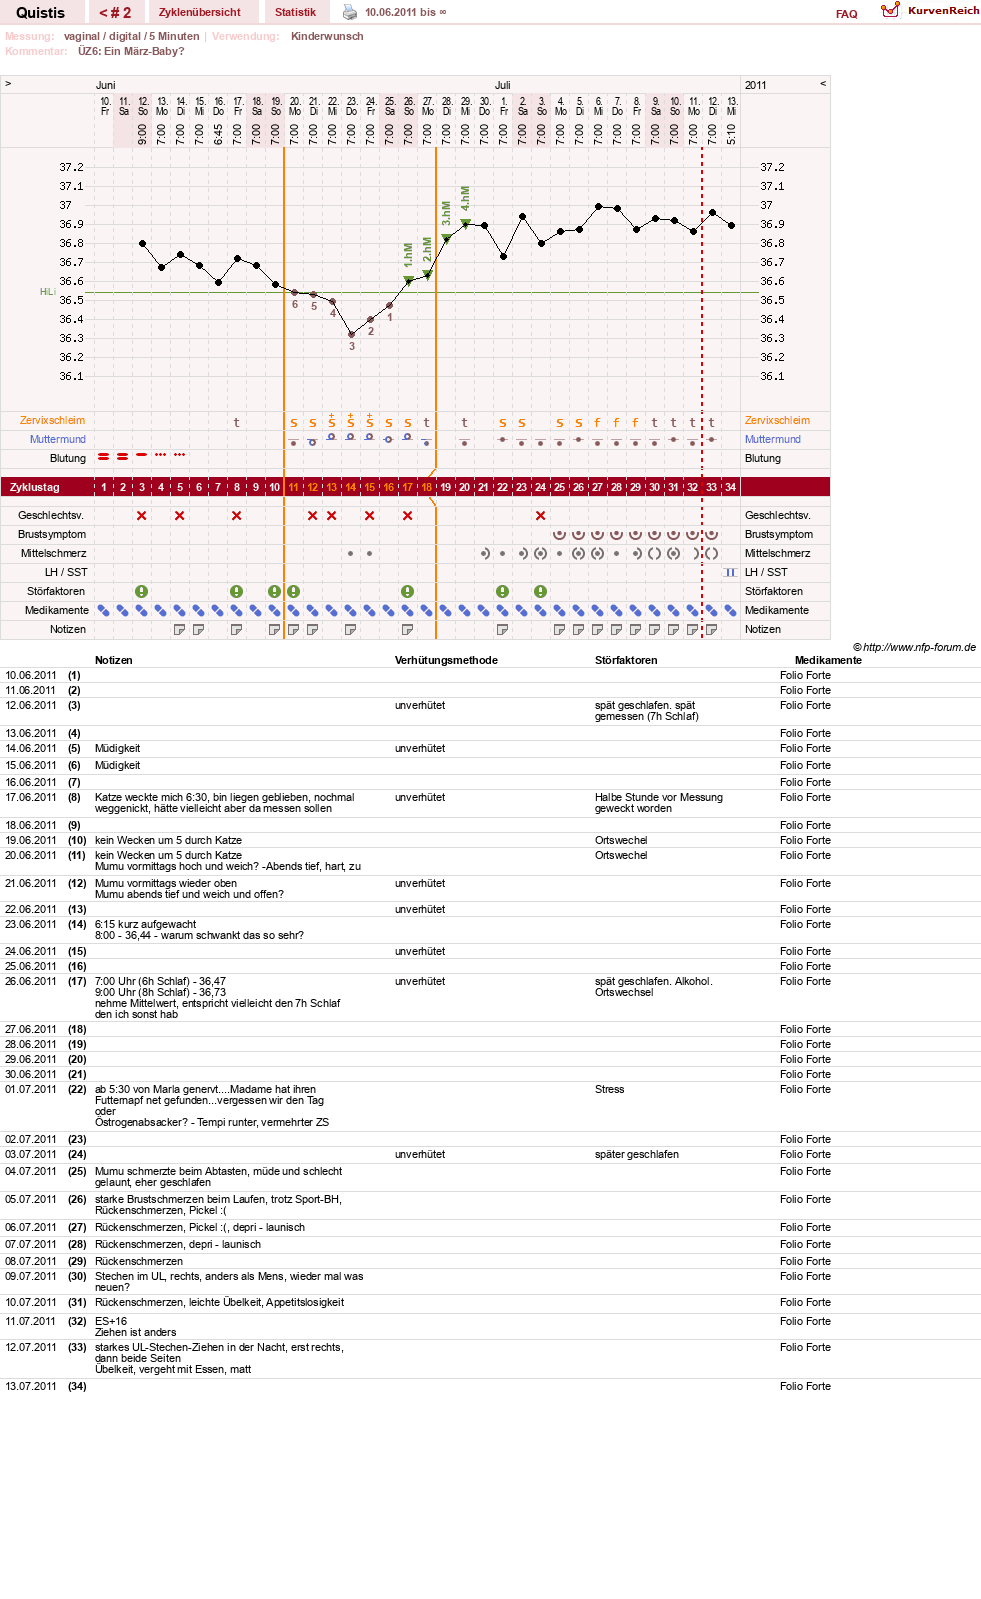Select the 37.0 temperature point on cycle day 27
Screen dimensions: 981x1599
click(598, 206)
